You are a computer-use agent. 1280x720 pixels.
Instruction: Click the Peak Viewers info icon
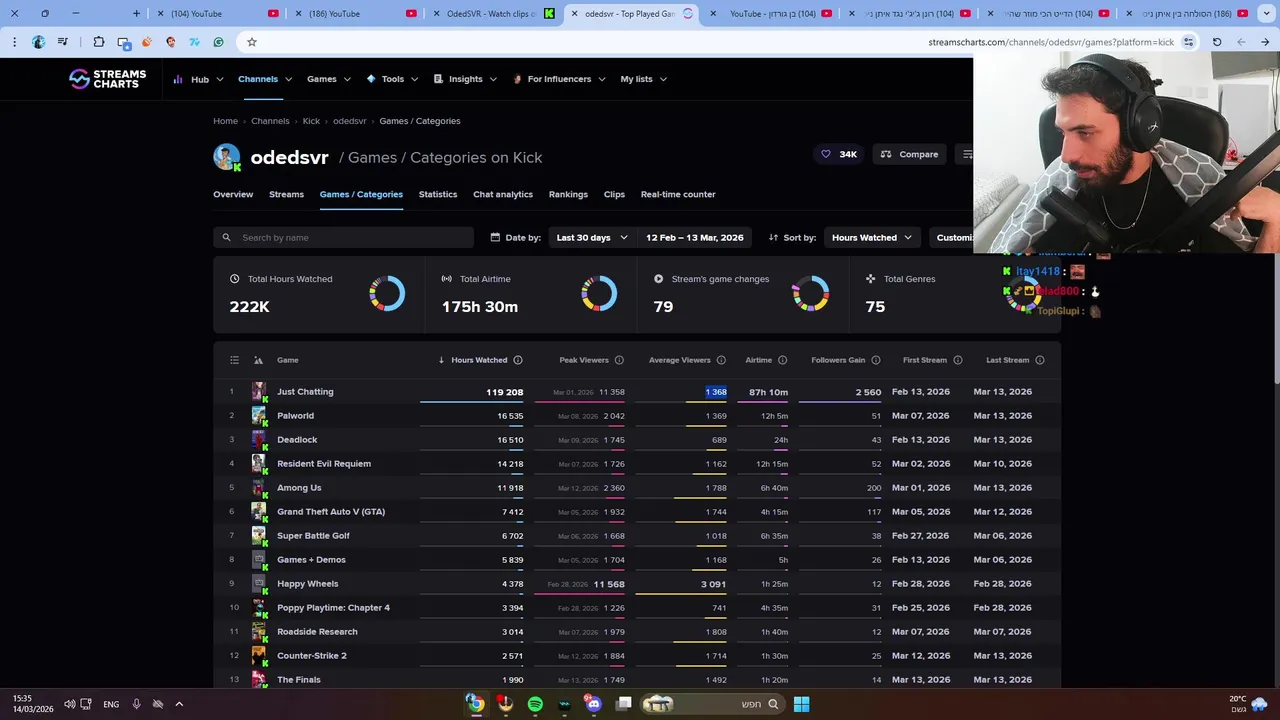pyautogui.click(x=619, y=360)
